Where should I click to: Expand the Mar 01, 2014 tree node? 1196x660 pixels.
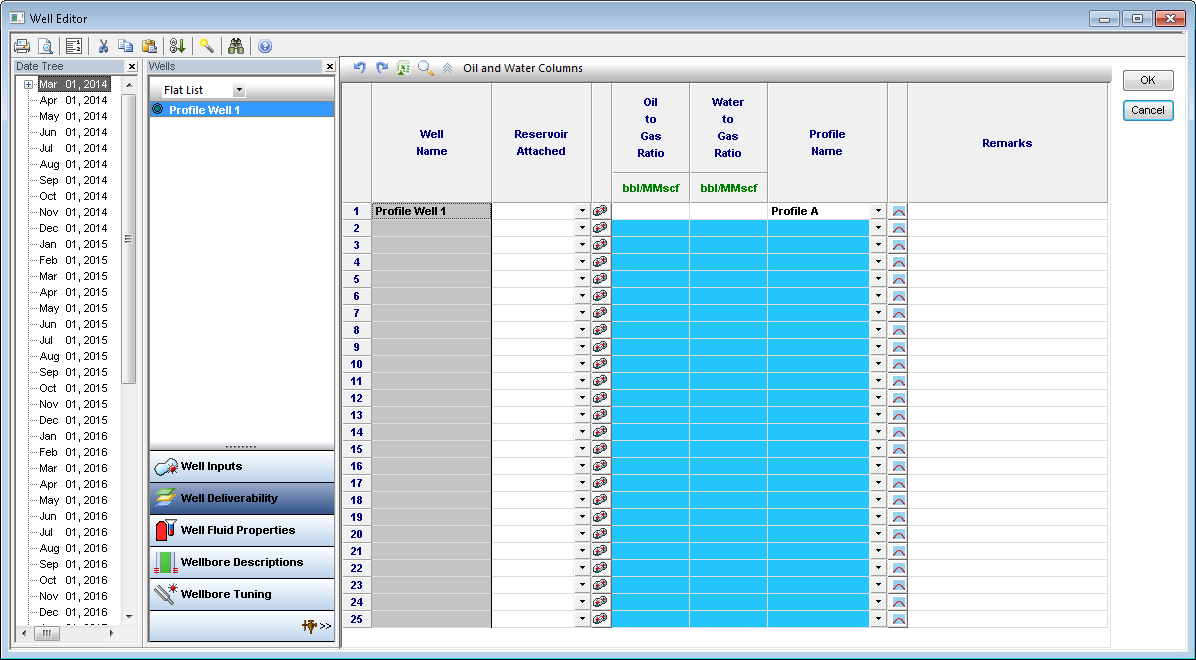(29, 85)
